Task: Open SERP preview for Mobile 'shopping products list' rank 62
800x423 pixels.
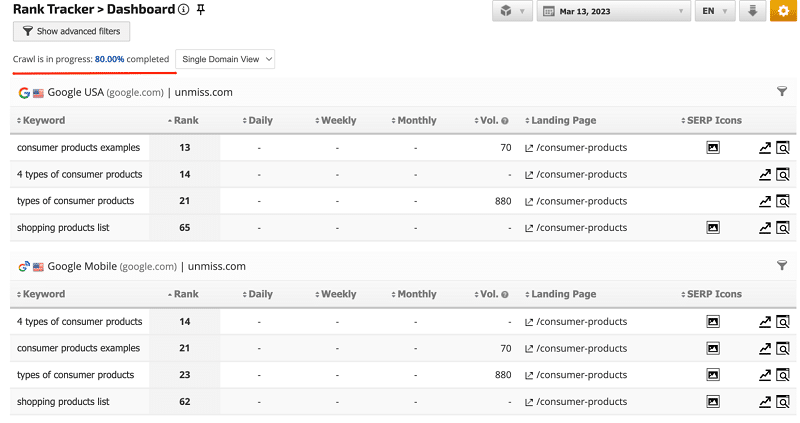Action: (x=783, y=402)
